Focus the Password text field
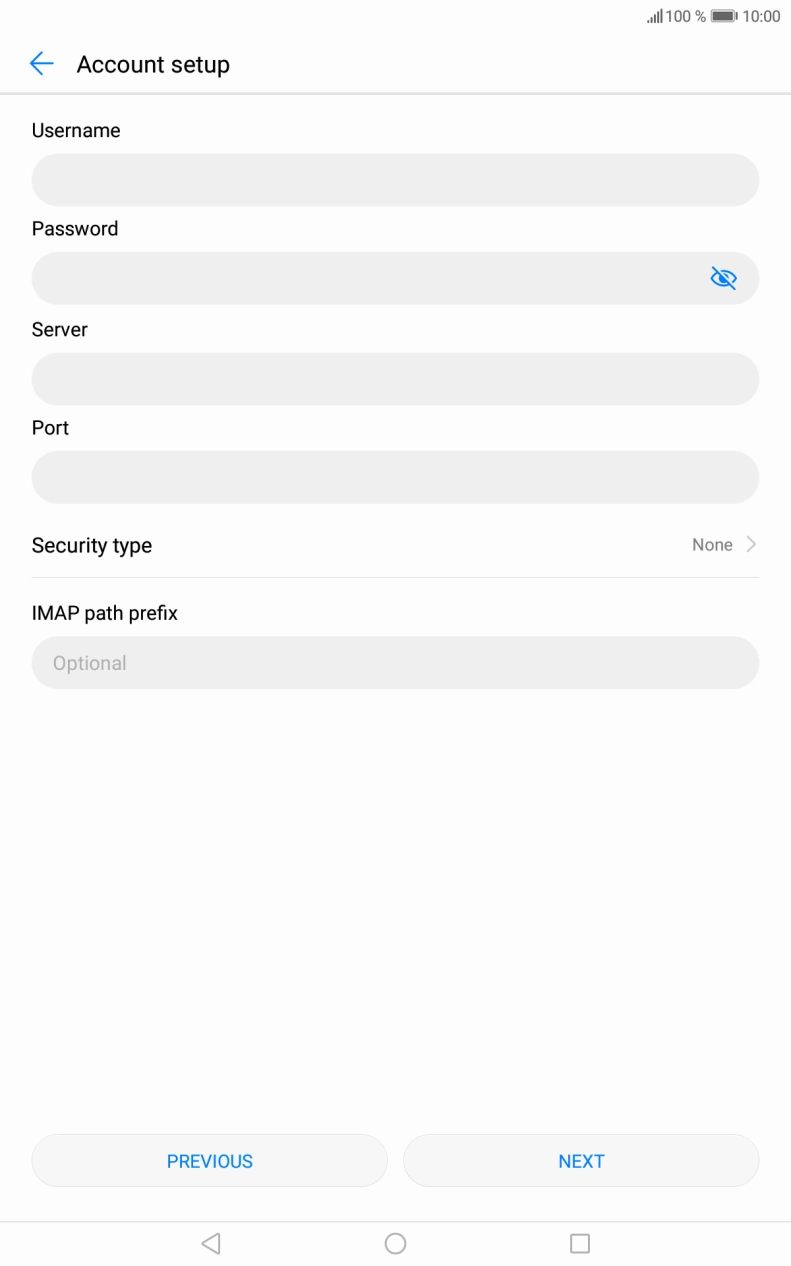Screen dimensions: 791x1266 (365, 278)
